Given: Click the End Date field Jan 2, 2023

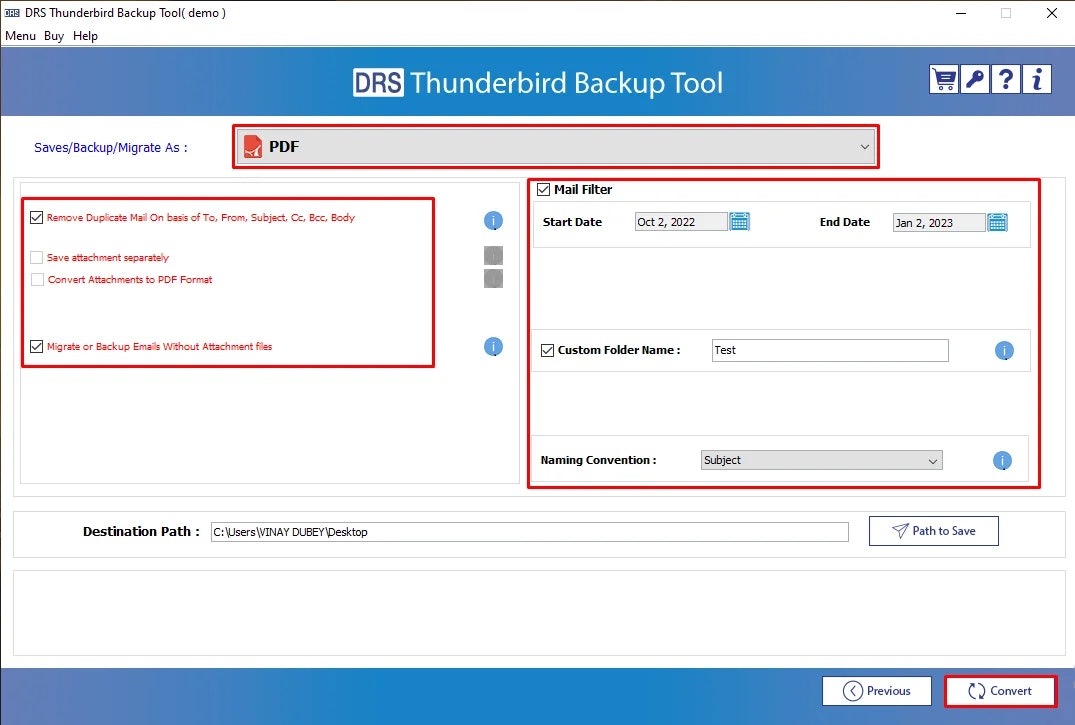Looking at the screenshot, I should click(x=939, y=223).
